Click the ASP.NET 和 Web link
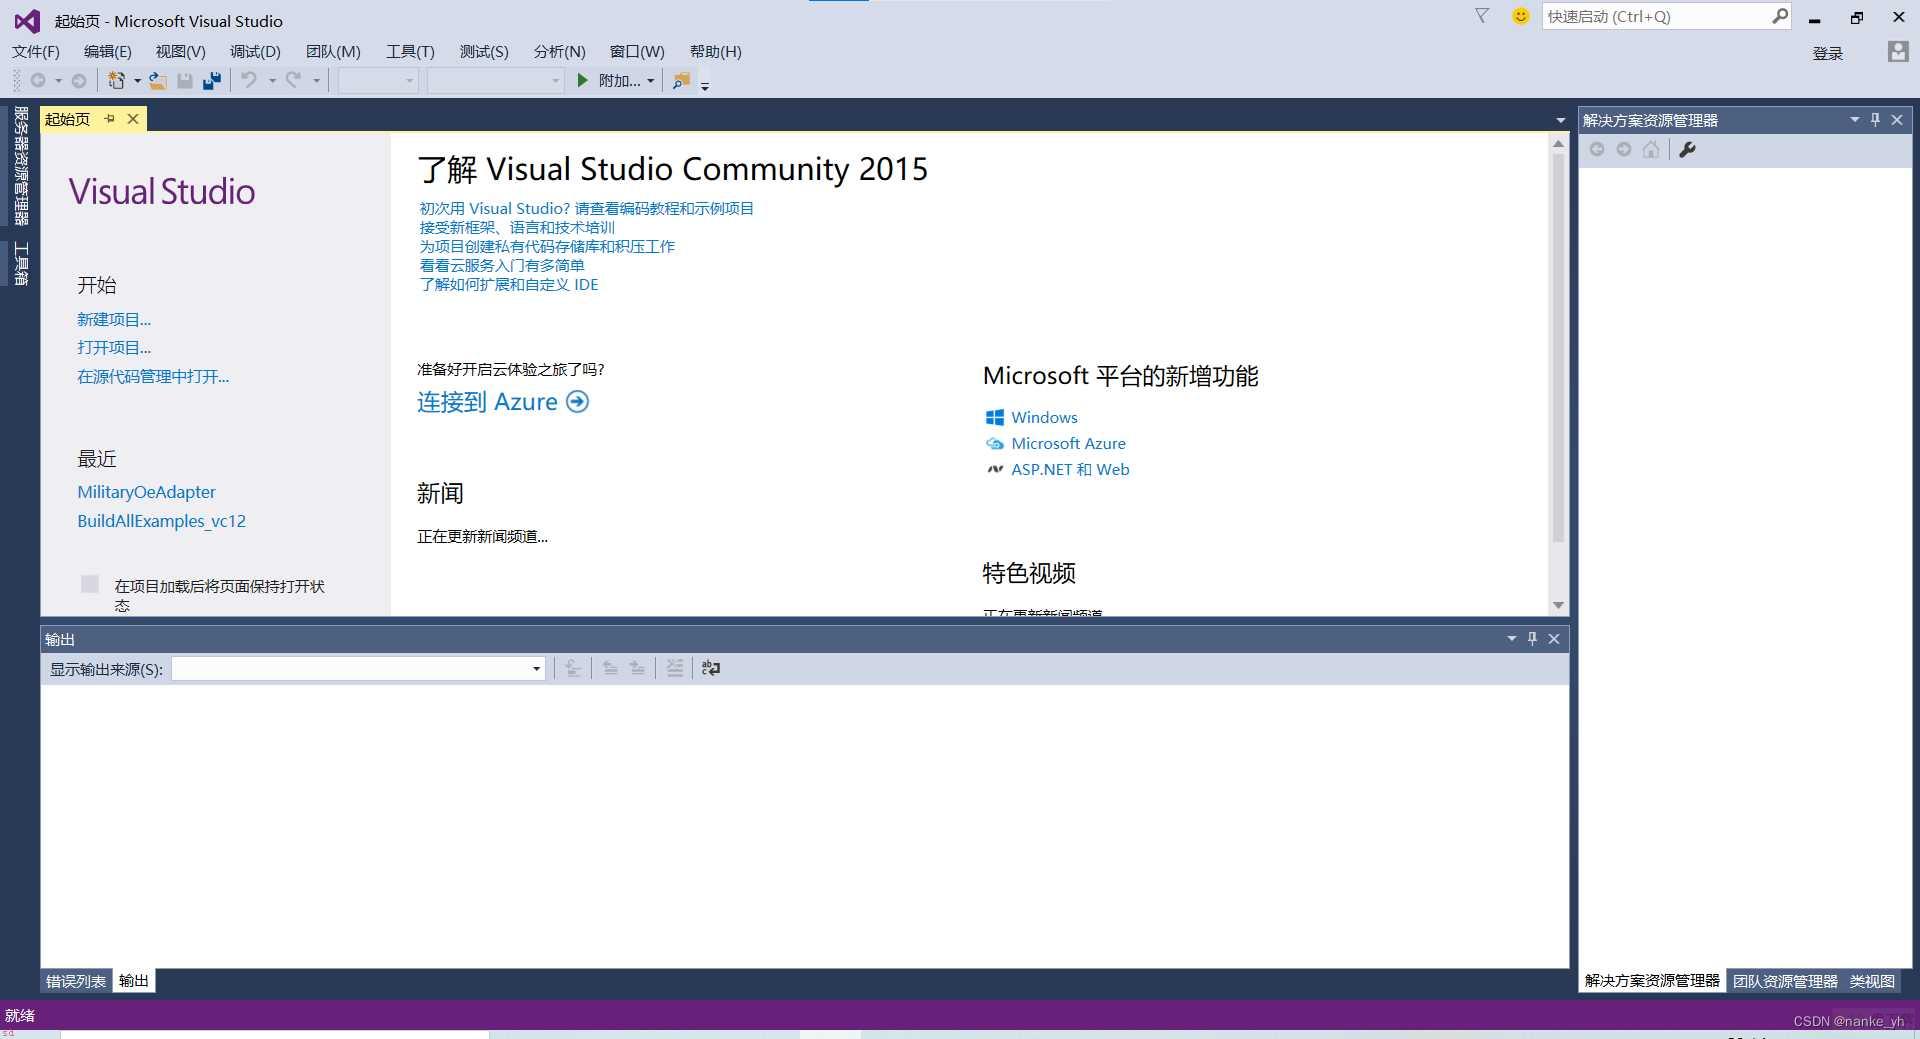The image size is (1920, 1039). 1070,469
